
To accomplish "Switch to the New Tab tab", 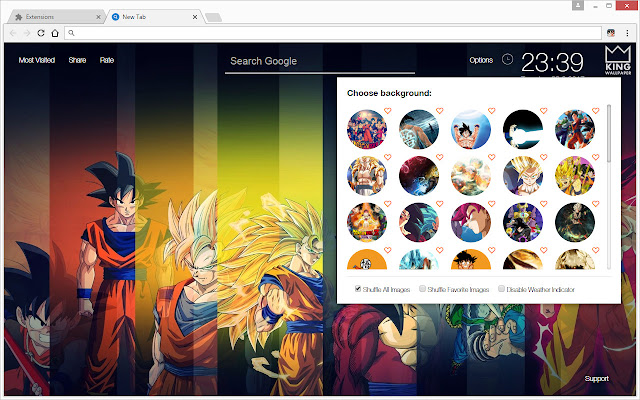I will coord(153,17).
